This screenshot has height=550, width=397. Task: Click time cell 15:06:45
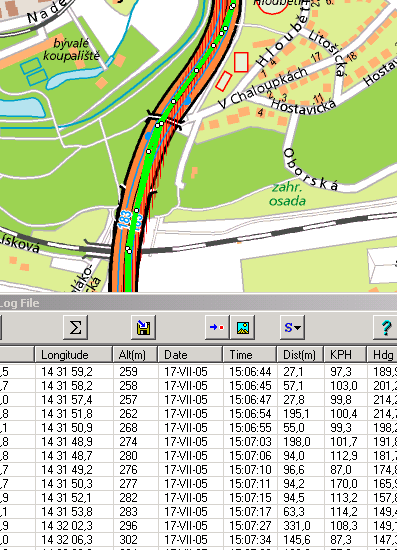click(x=250, y=385)
